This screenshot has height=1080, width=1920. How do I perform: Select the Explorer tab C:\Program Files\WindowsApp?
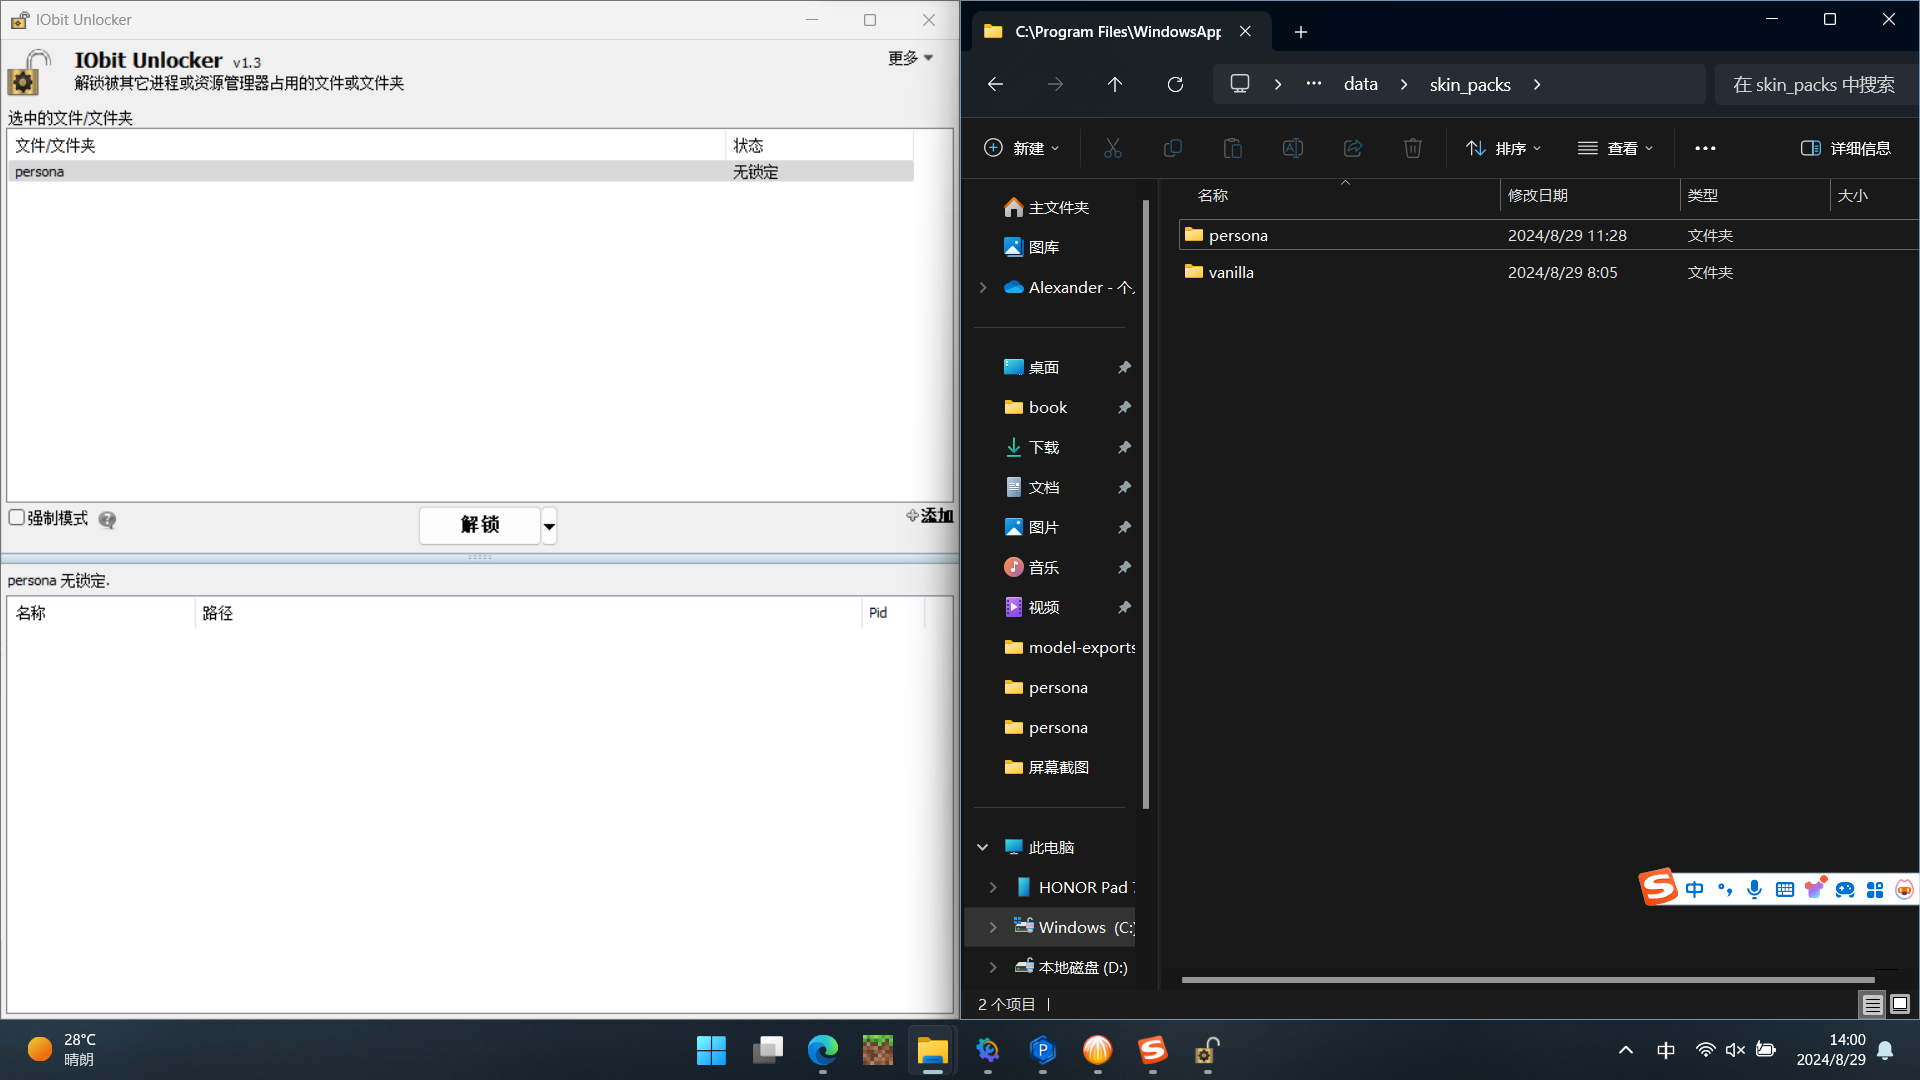coord(1117,31)
